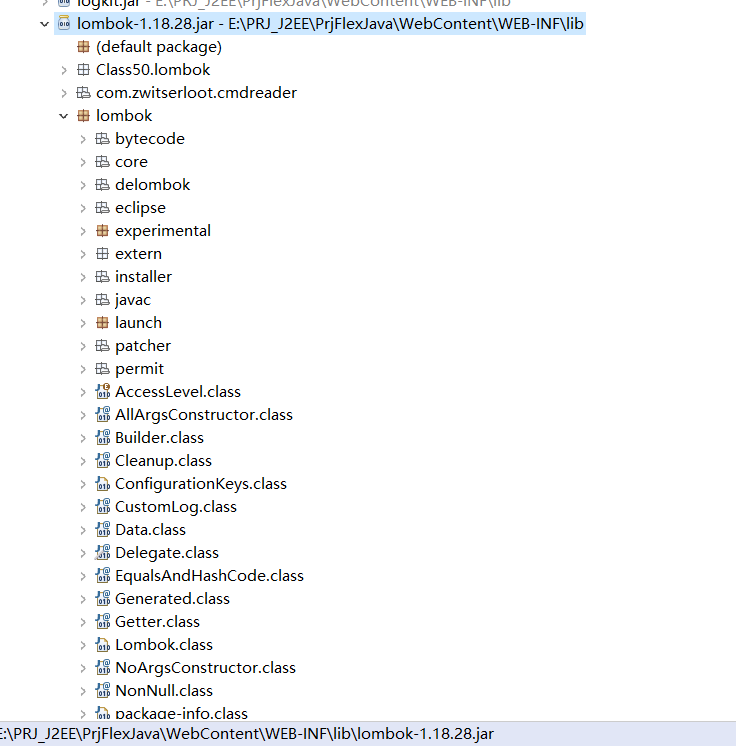Expand the Class50.lombok package
This screenshot has width=736, height=746.
coord(64,70)
